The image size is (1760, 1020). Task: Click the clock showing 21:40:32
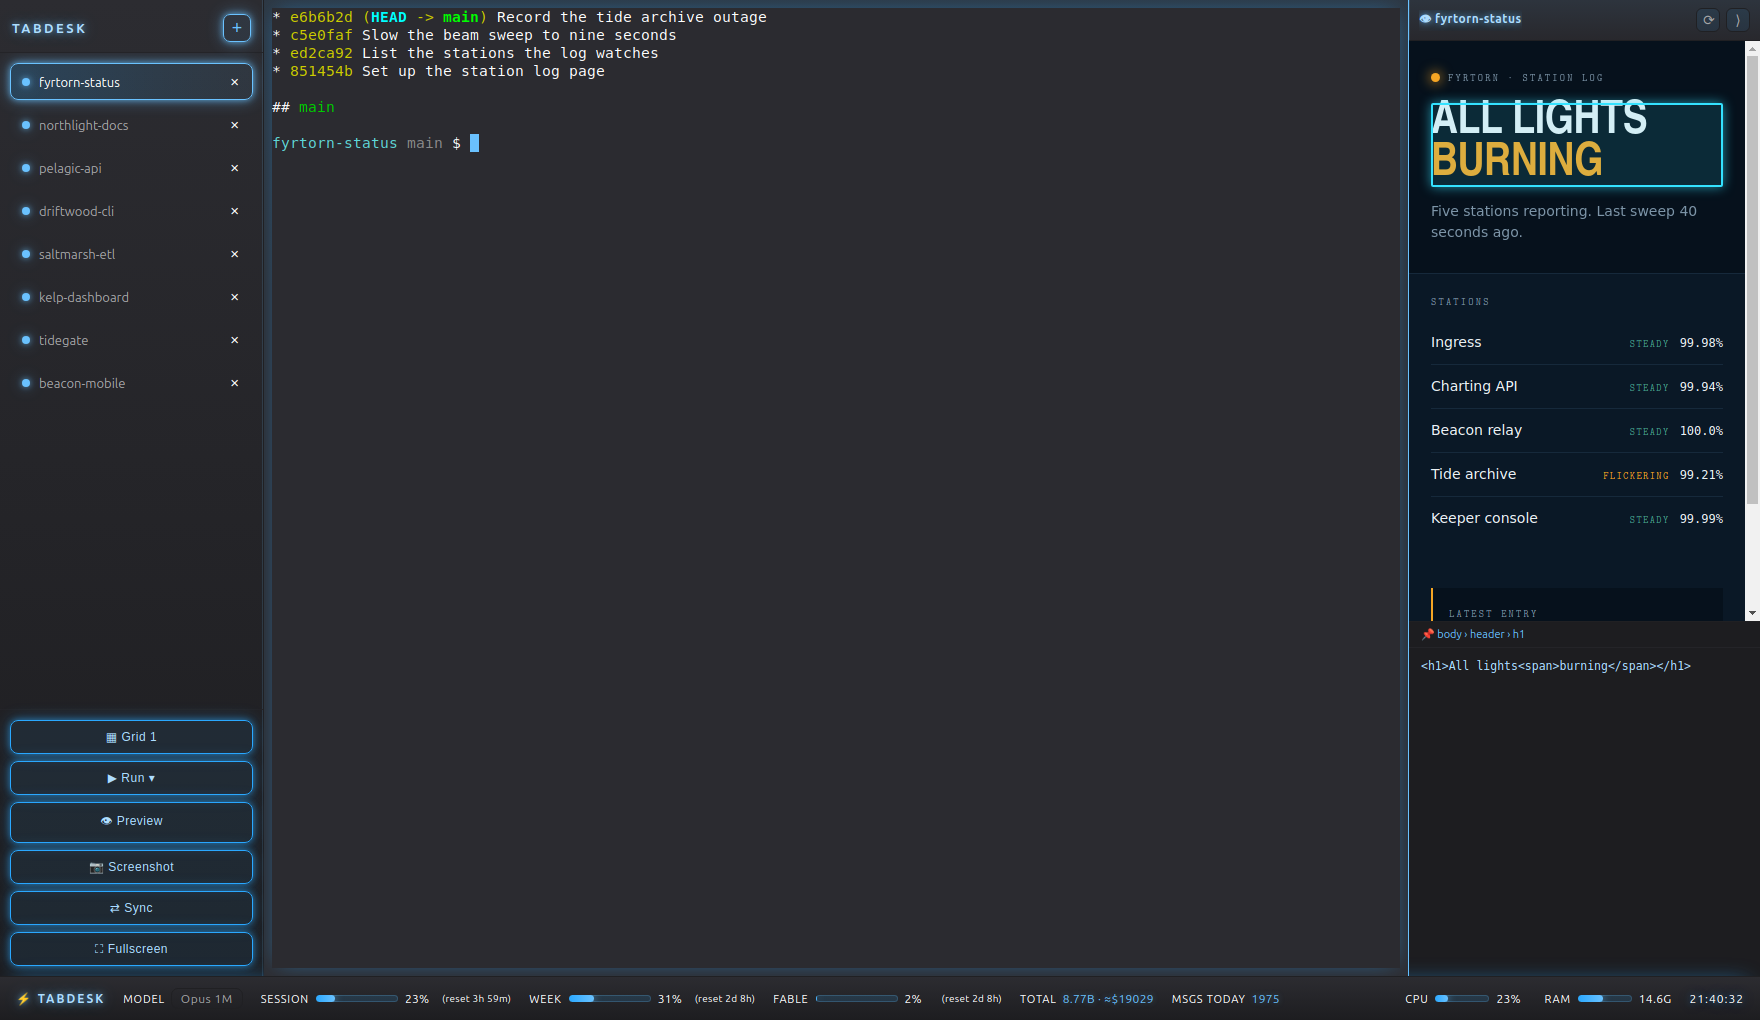1716,999
